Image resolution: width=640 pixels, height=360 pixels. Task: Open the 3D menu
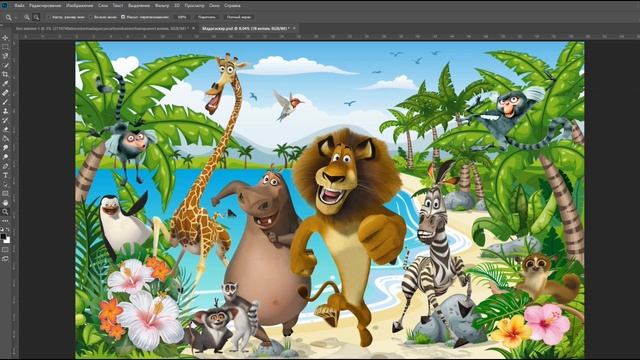coord(177,6)
